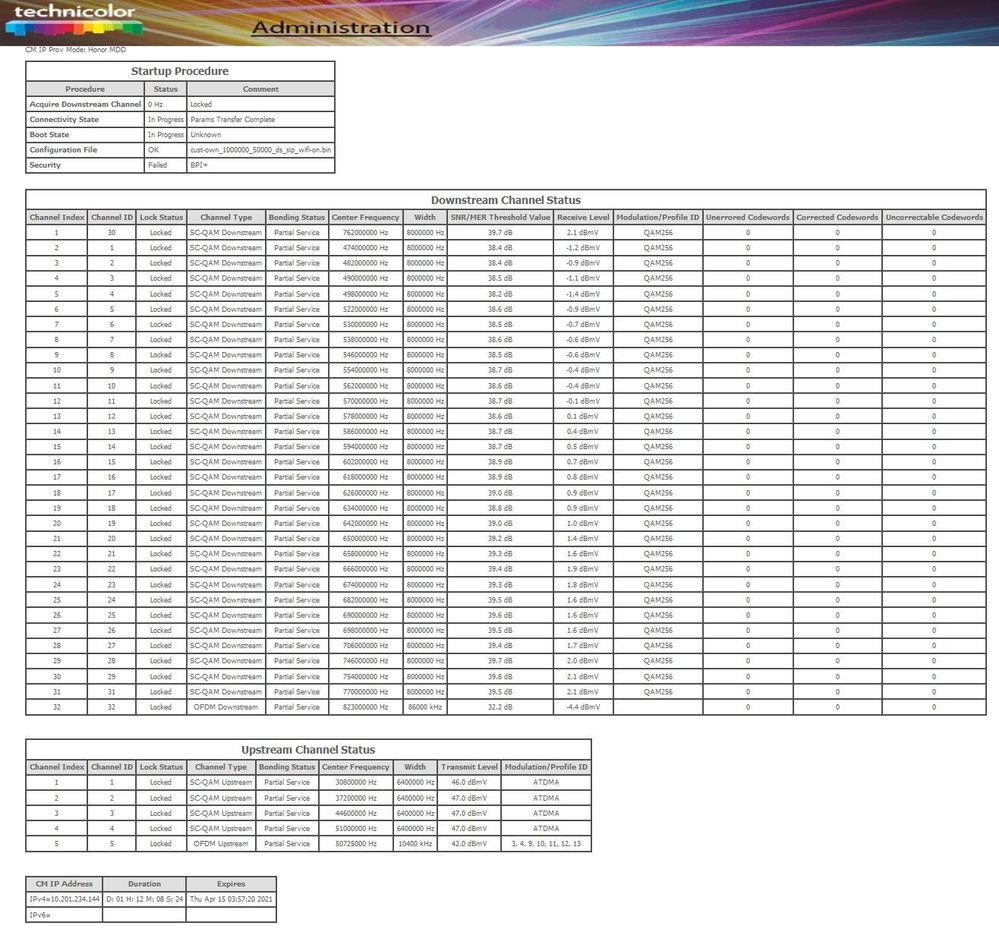This screenshot has width=999, height=928.
Task: Click the 'Unerrored Codewords' column header
Action: (747, 217)
